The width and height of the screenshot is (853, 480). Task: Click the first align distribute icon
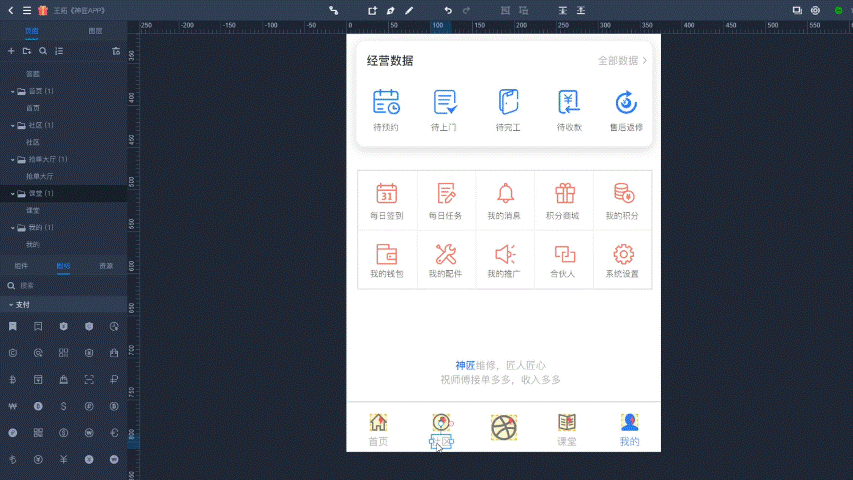click(563, 10)
